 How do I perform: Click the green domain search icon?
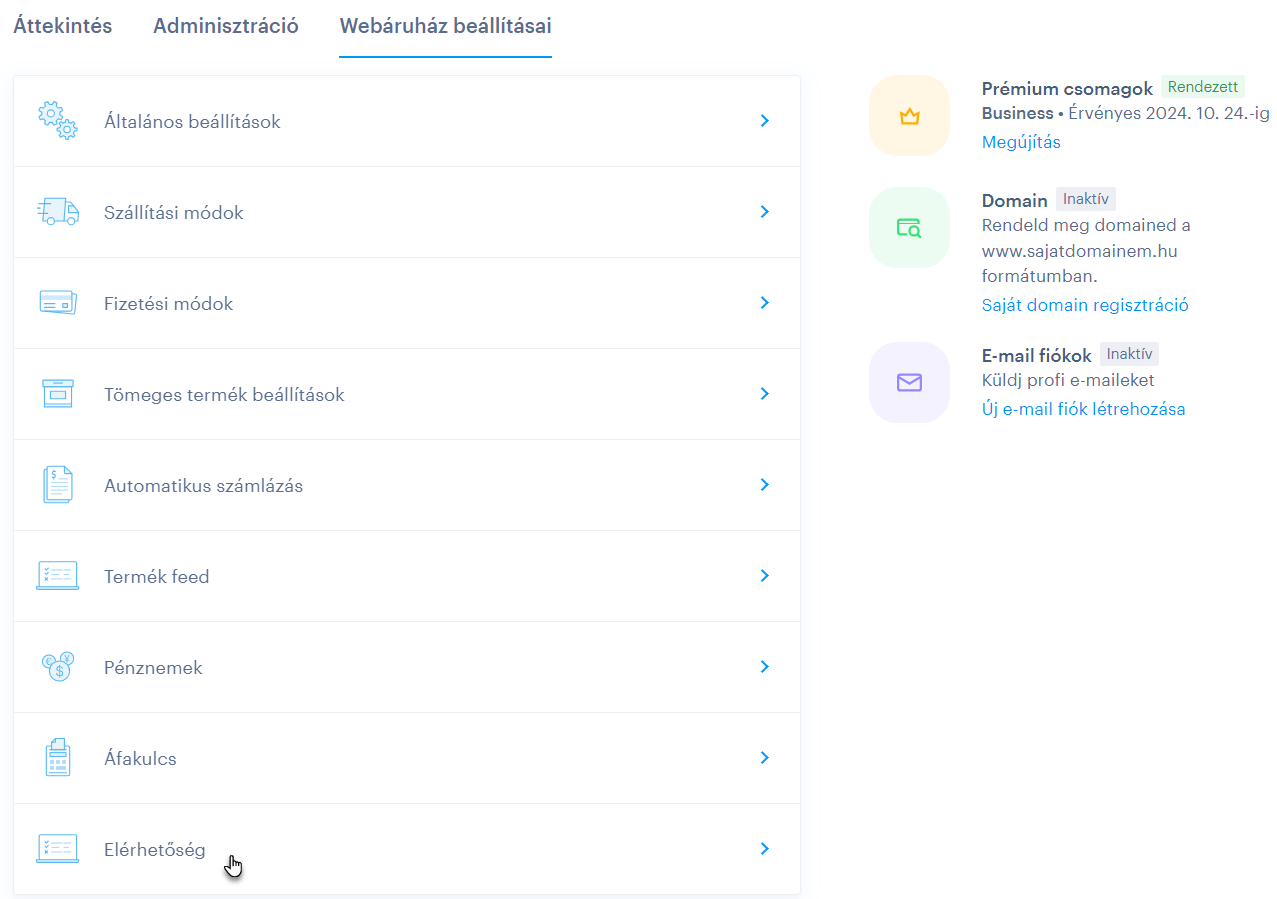909,228
